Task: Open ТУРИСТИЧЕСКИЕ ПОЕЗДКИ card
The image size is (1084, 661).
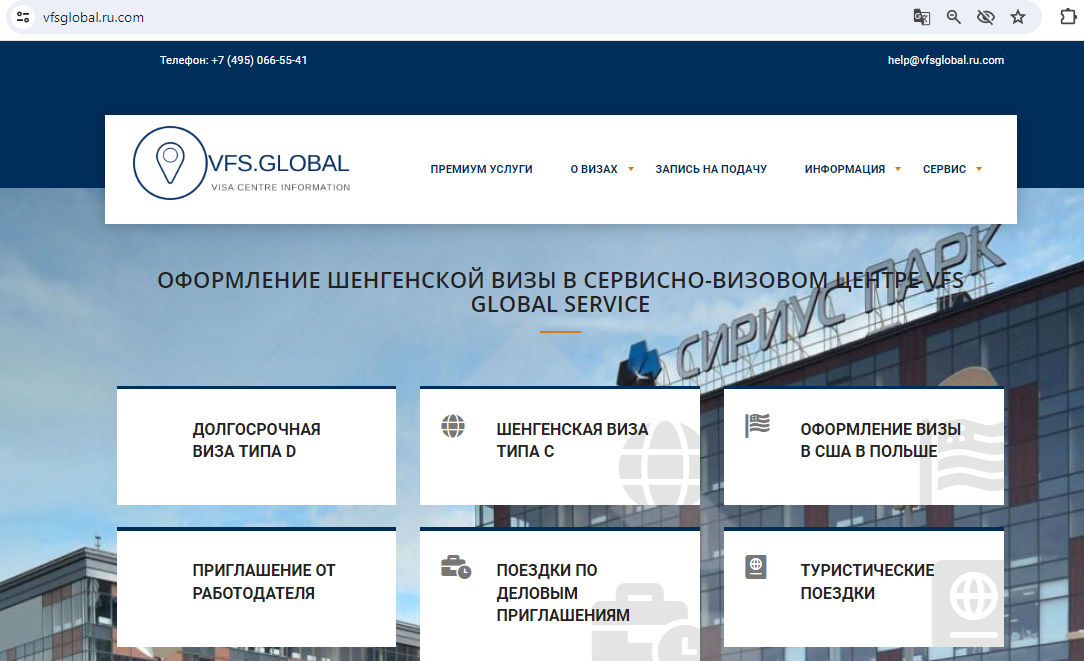Action: coord(863,588)
